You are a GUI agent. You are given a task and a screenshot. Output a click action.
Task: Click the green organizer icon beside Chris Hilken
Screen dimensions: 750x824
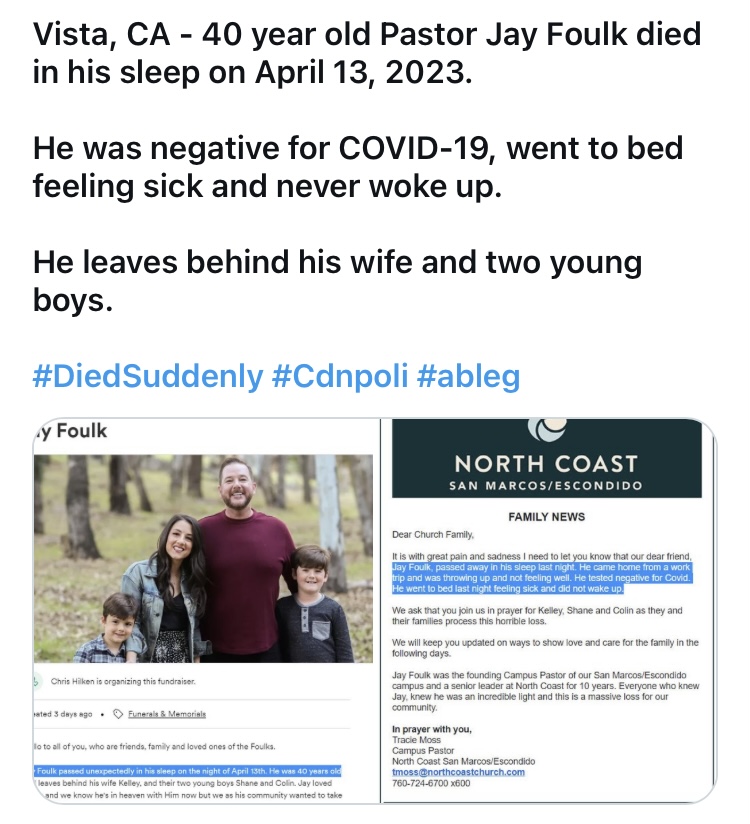coord(37,681)
